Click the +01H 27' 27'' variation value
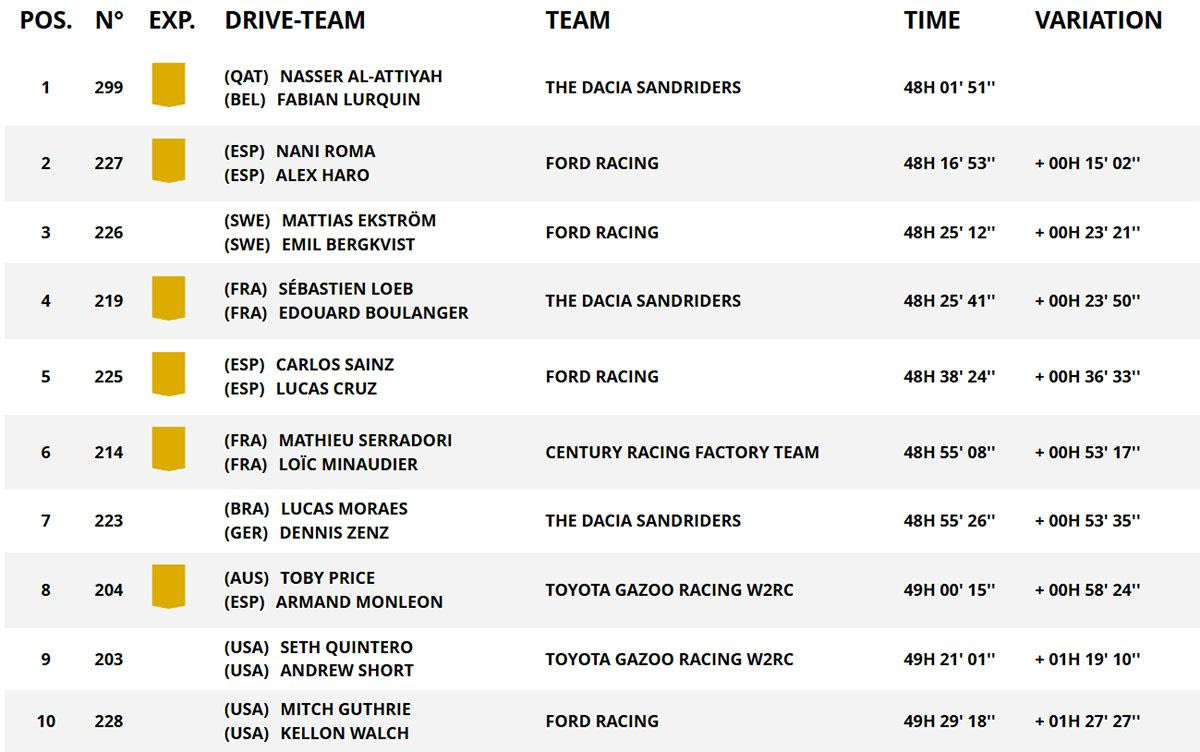 [1087, 721]
